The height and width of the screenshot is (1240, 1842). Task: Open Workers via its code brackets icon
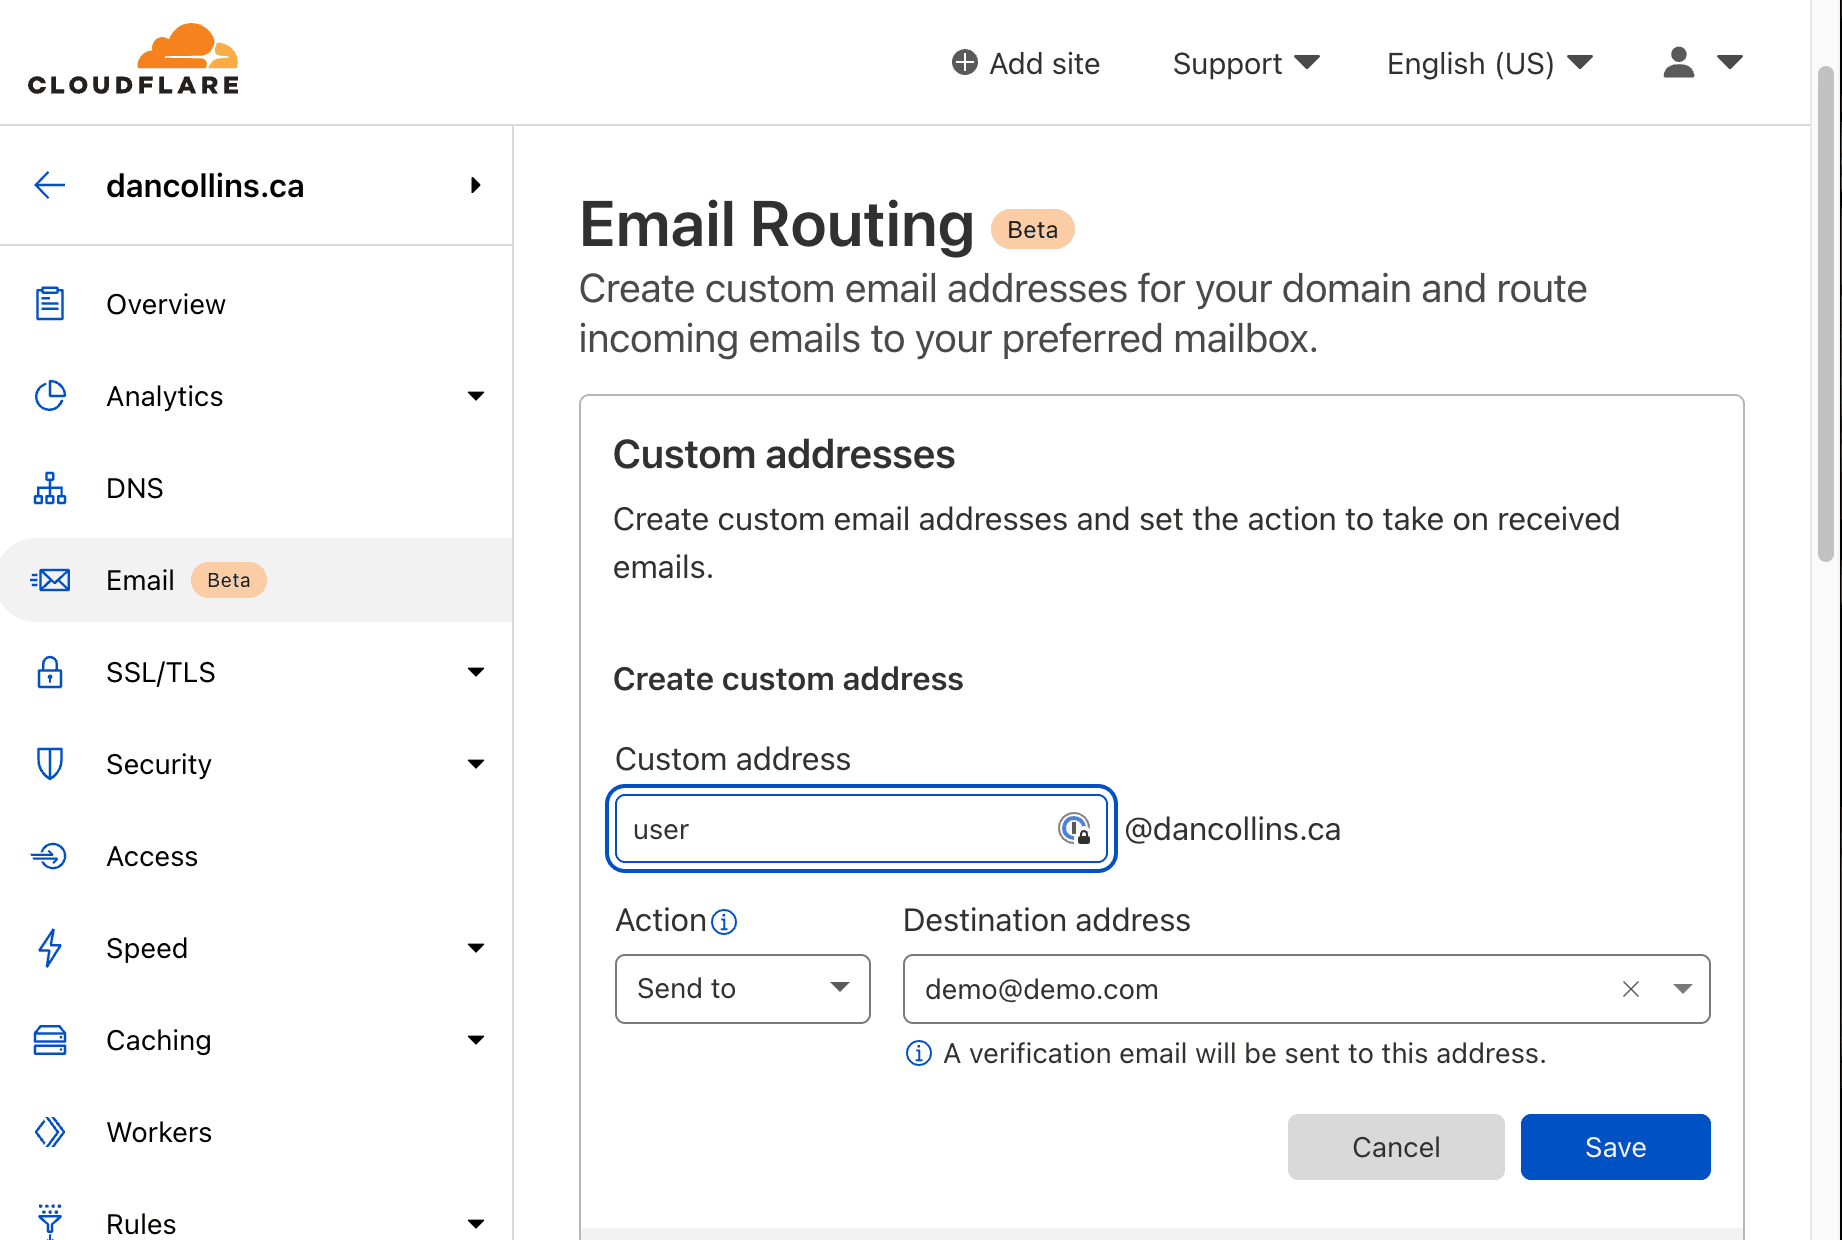[50, 1132]
